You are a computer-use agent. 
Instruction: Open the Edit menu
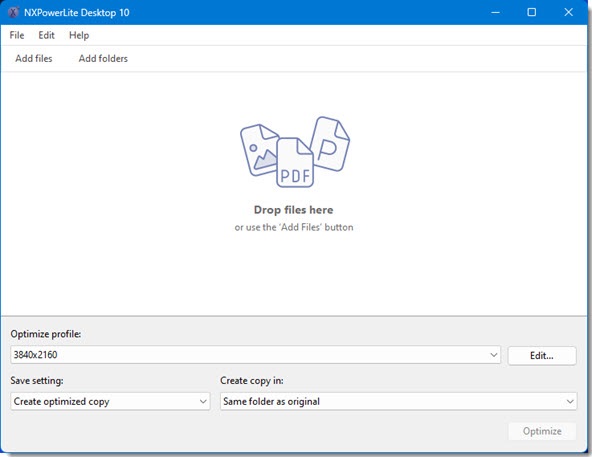[x=46, y=35]
